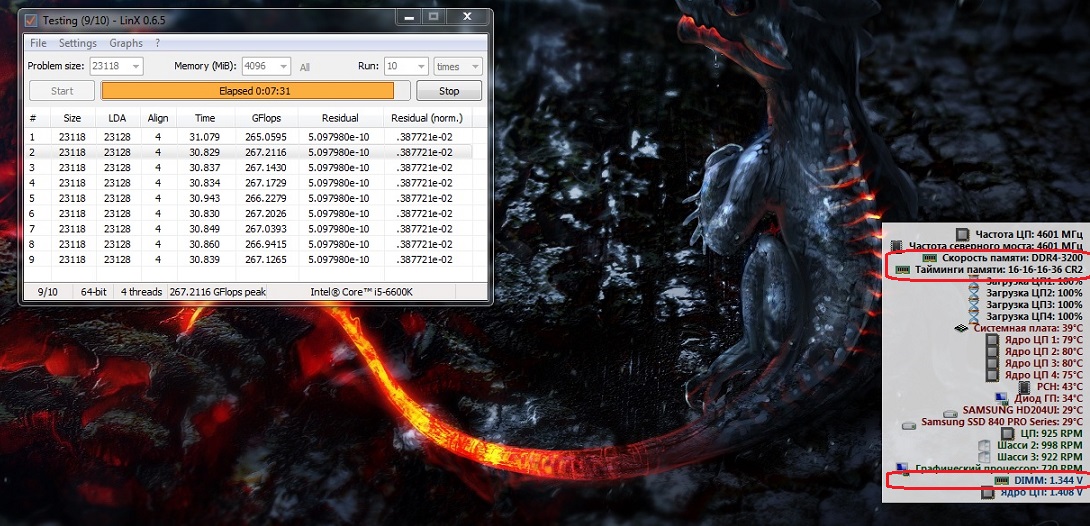Click the hourglass icon for CPU1 load
This screenshot has width=1090, height=526.
(x=974, y=283)
